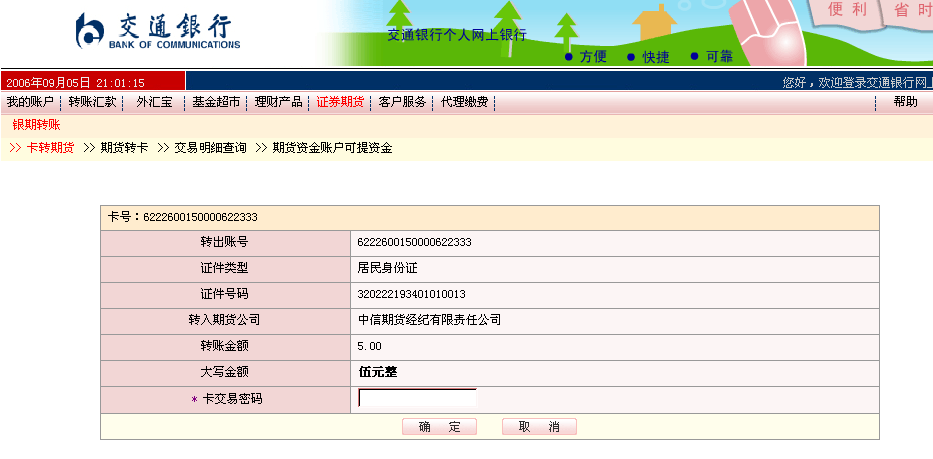
Task: Click ID number 320222193401010013
Action: pyautogui.click(x=411, y=295)
